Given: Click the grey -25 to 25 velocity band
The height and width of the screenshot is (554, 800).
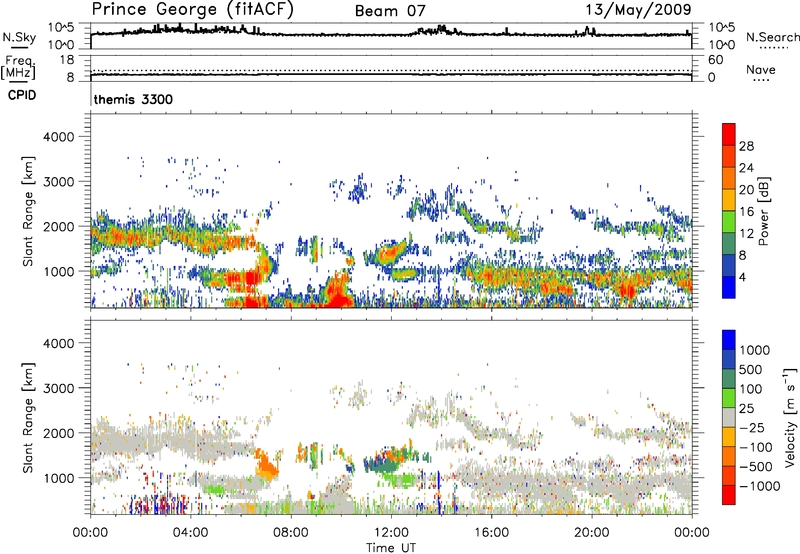Looking at the screenshot, I should pos(729,417).
